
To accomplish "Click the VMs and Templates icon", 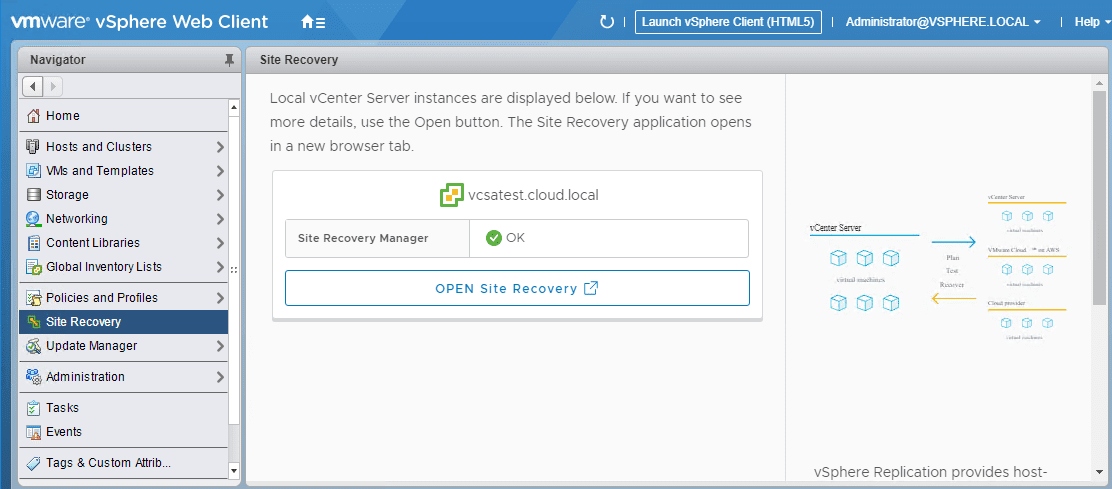I will pyautogui.click(x=33, y=171).
